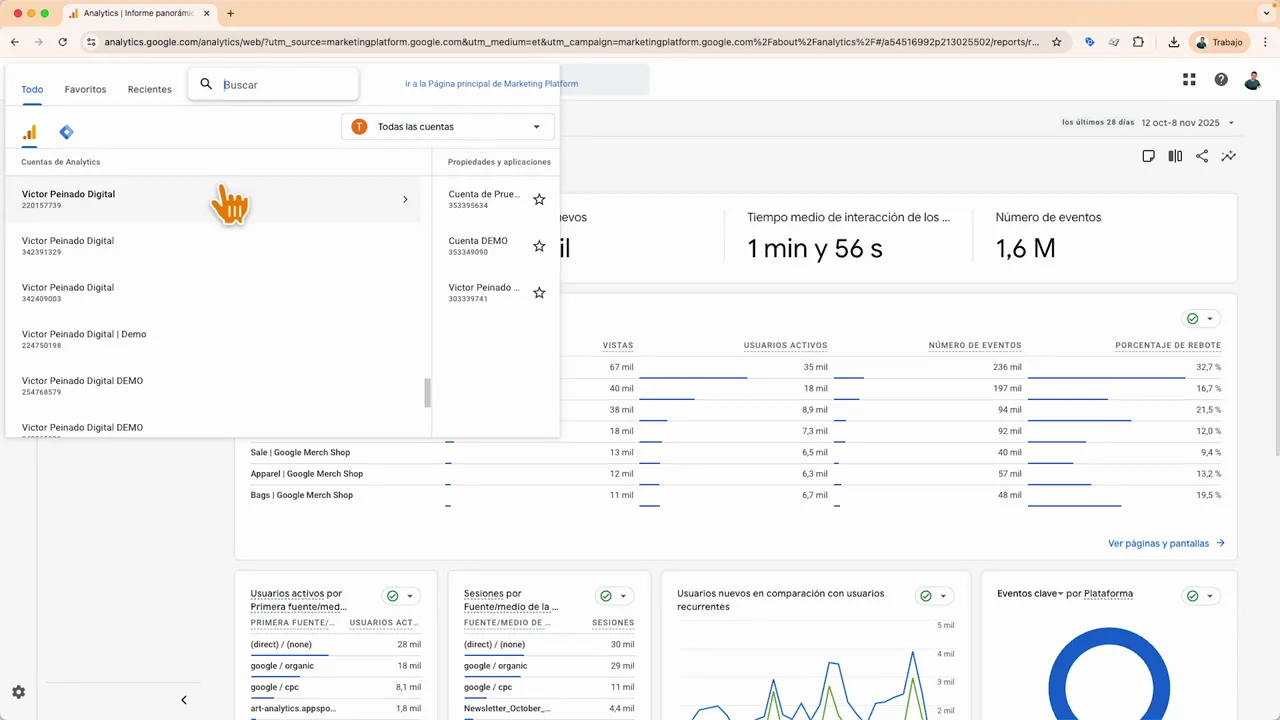
Task: Switch to the Favoritos tab
Action: [85, 89]
